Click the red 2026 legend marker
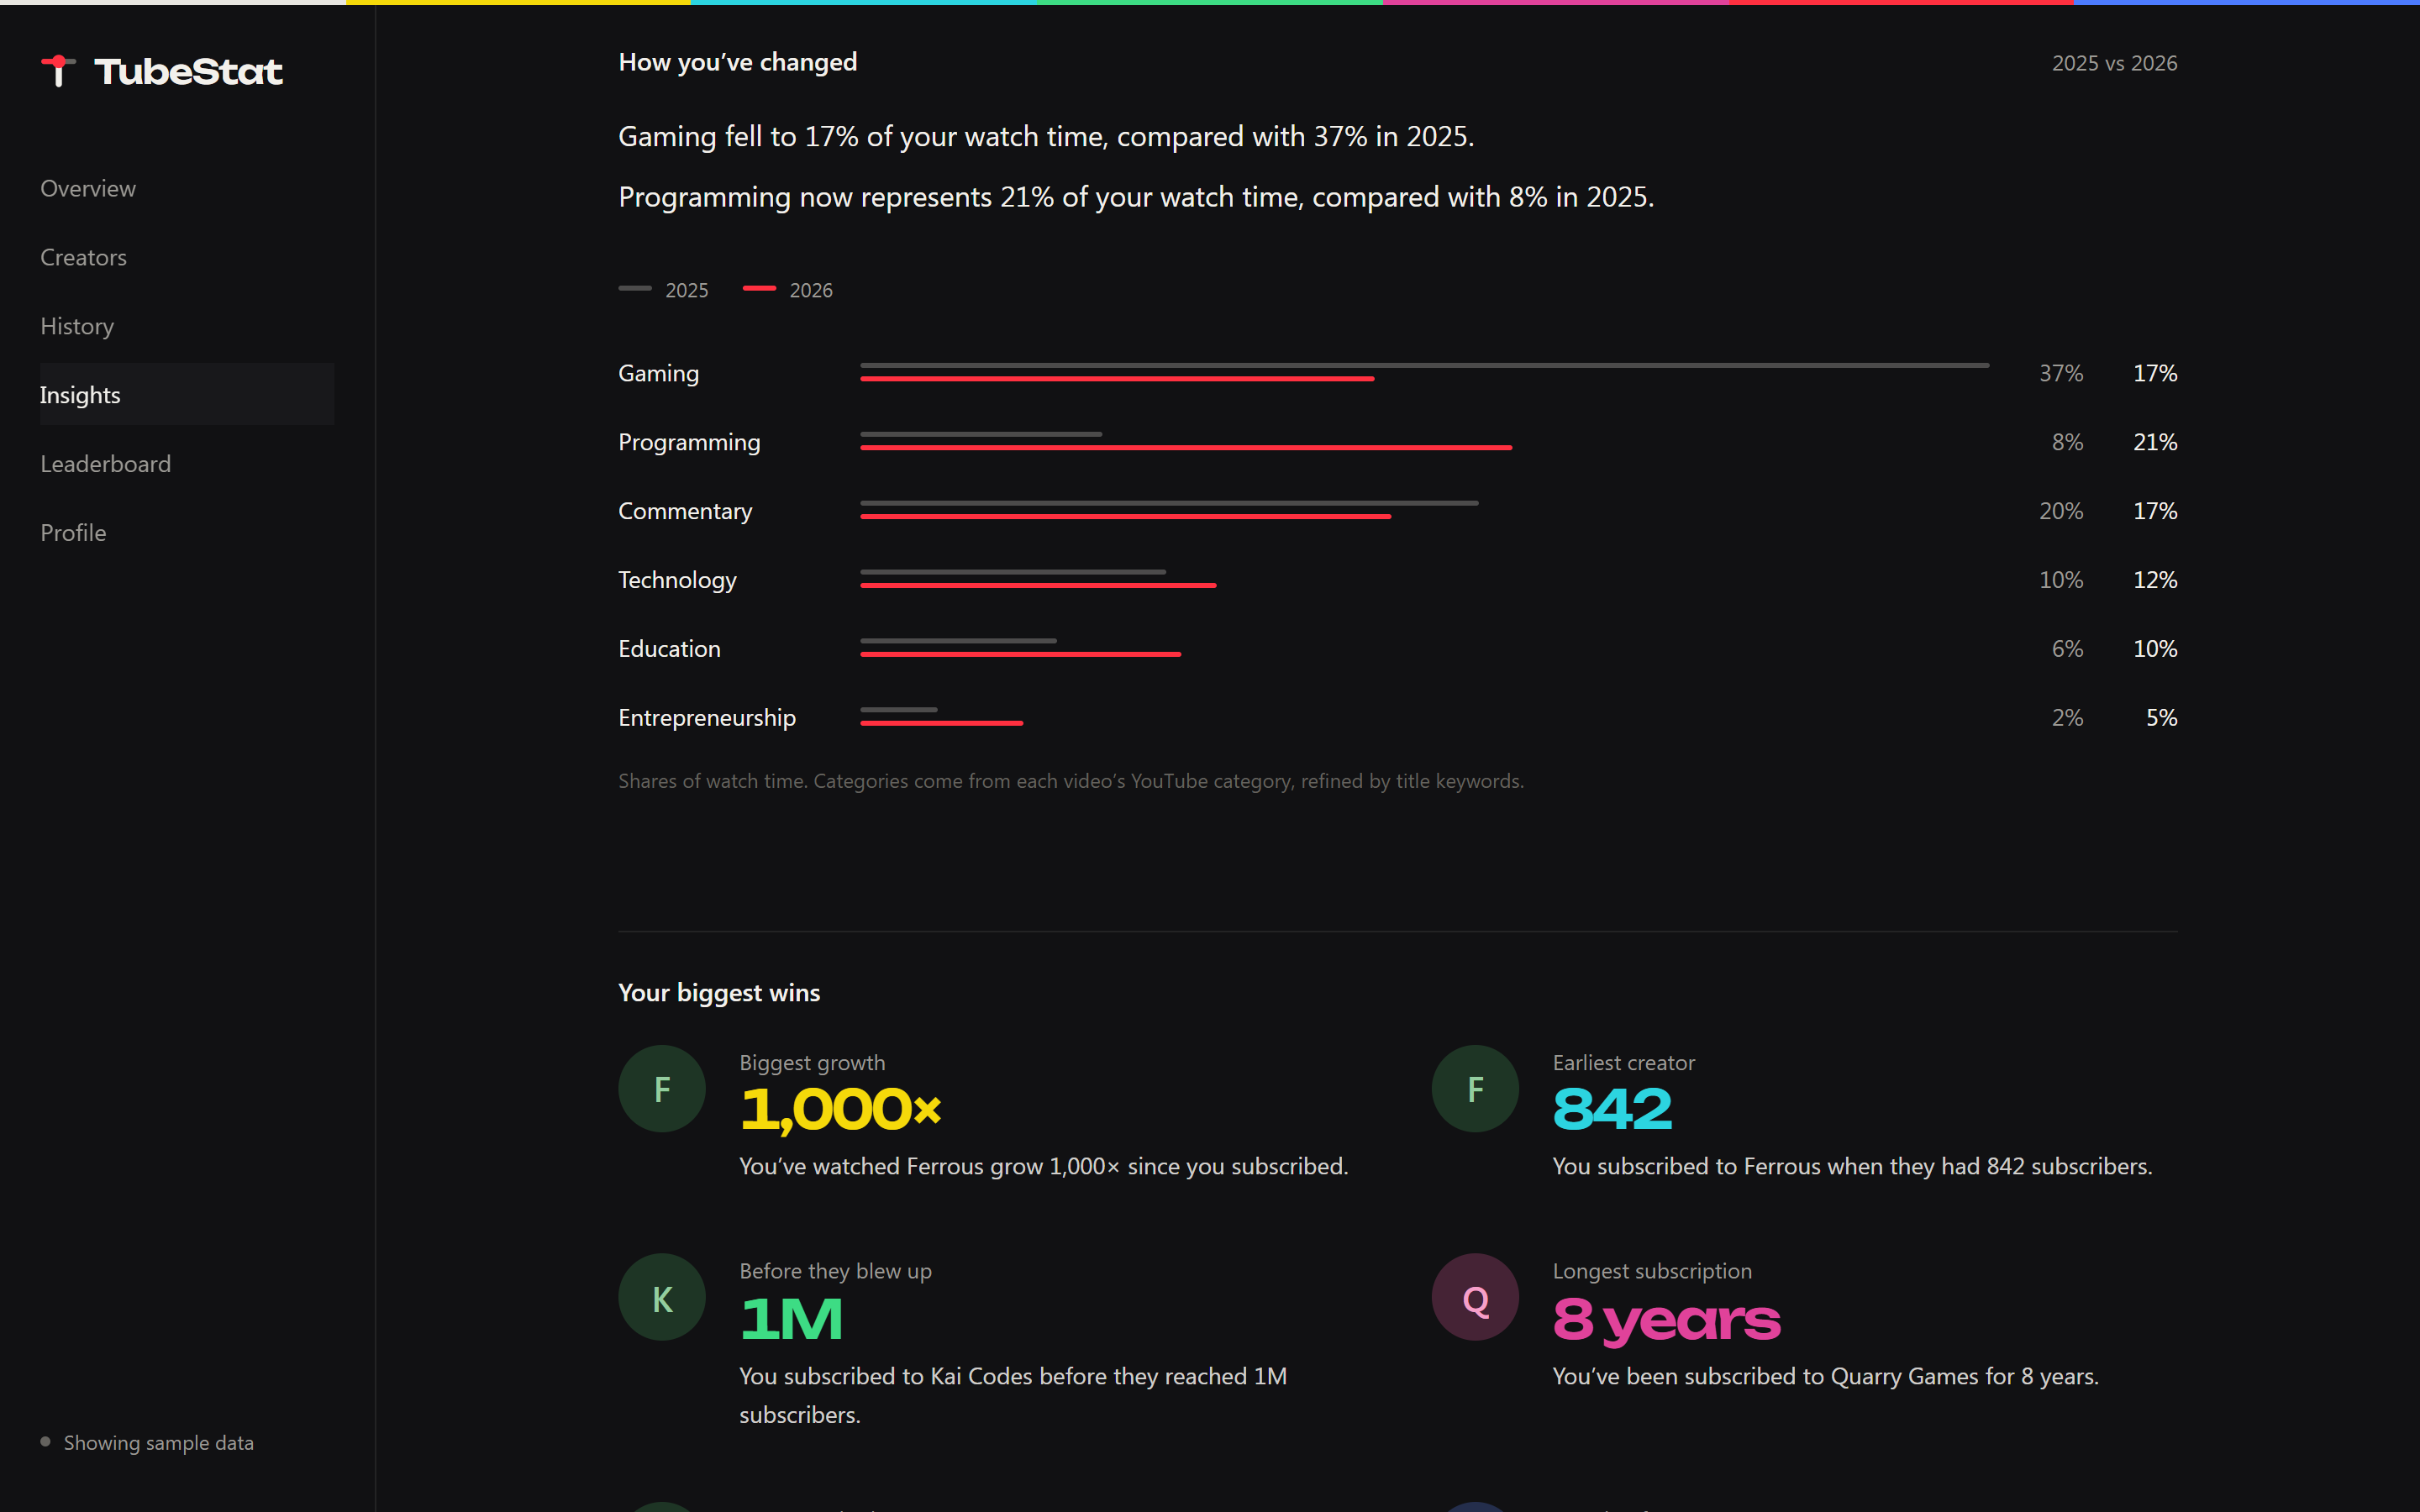The image size is (2420, 1512). (x=759, y=289)
